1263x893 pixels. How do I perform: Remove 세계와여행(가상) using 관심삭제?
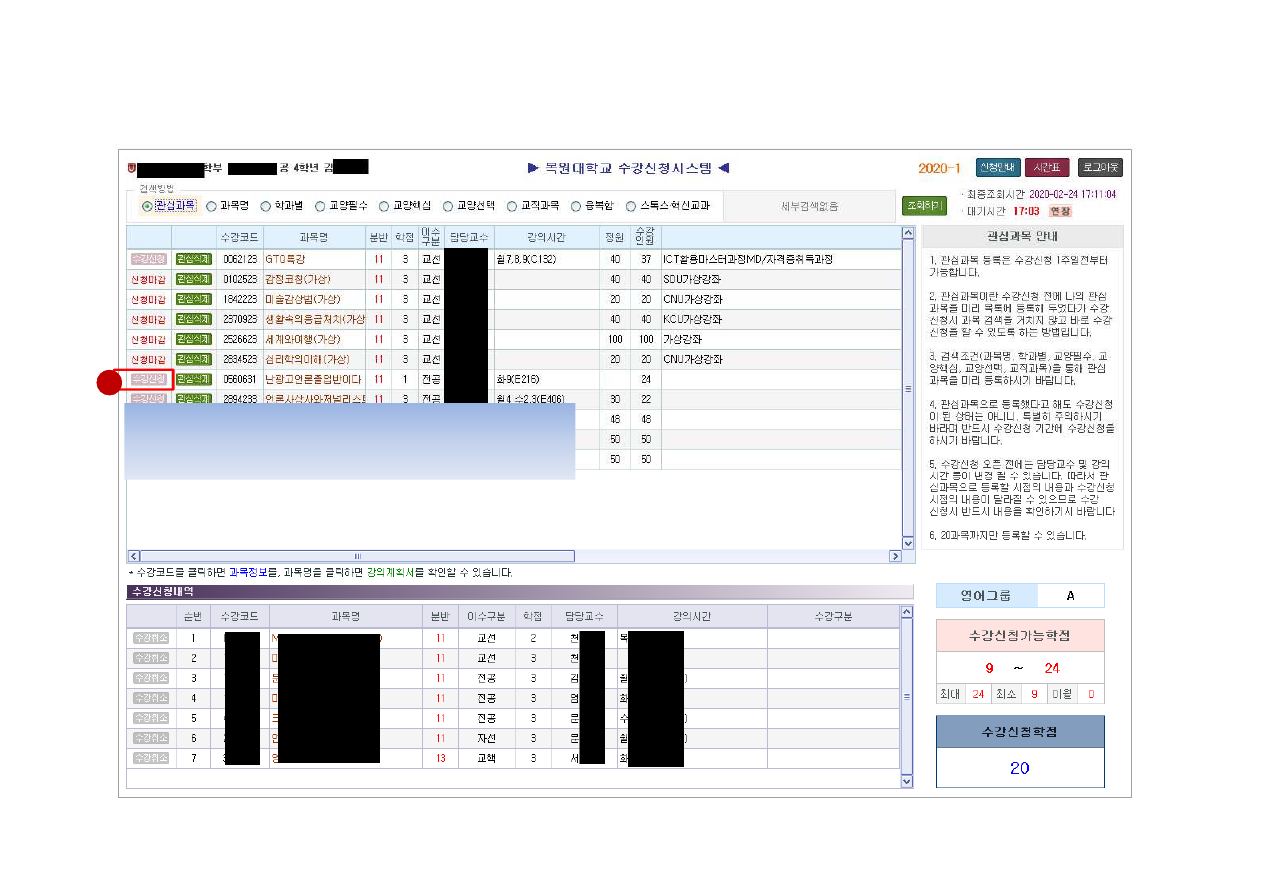pyautogui.click(x=193, y=339)
